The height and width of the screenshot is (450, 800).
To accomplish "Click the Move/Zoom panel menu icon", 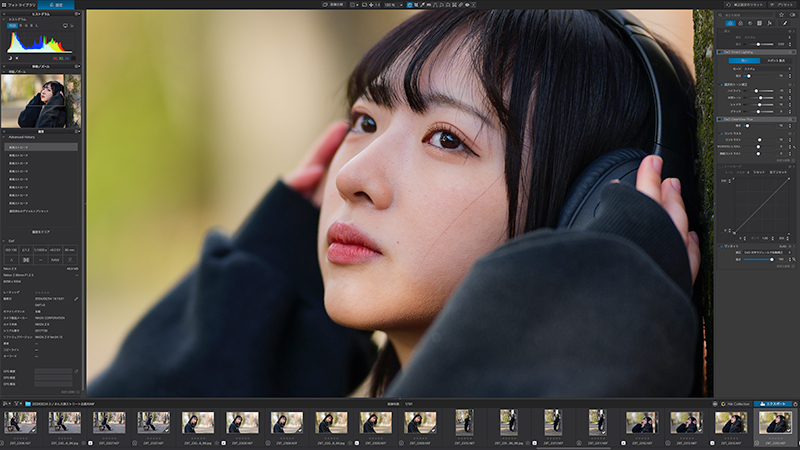I will click(x=77, y=66).
